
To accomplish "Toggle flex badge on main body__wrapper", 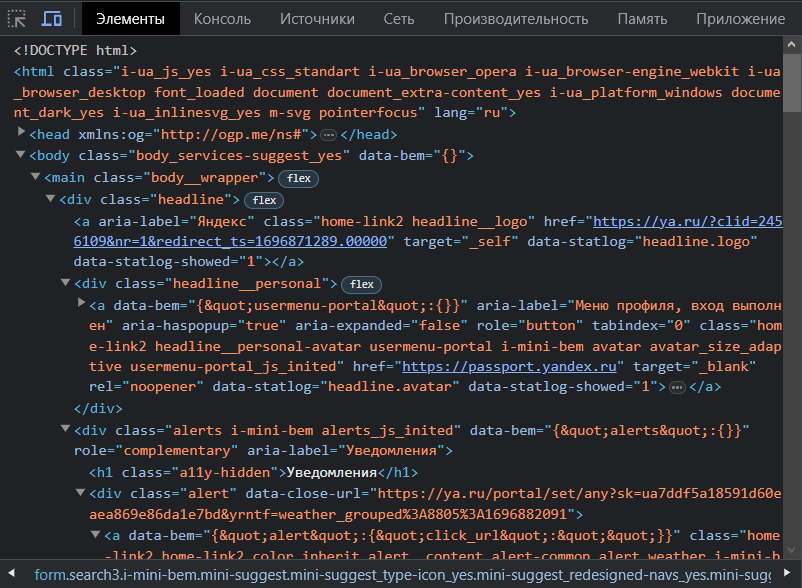I will 299,178.
